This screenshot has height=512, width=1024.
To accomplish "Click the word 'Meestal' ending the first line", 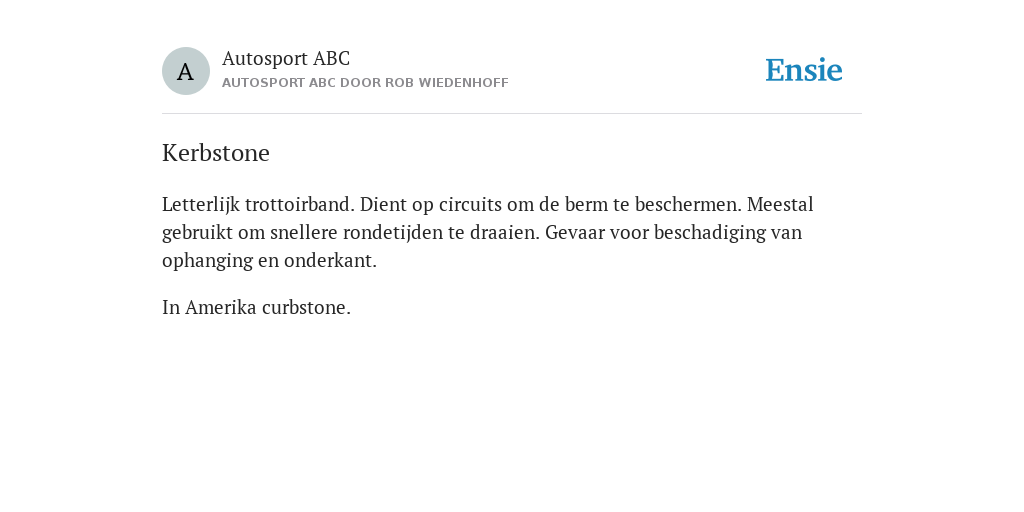I will 780,204.
